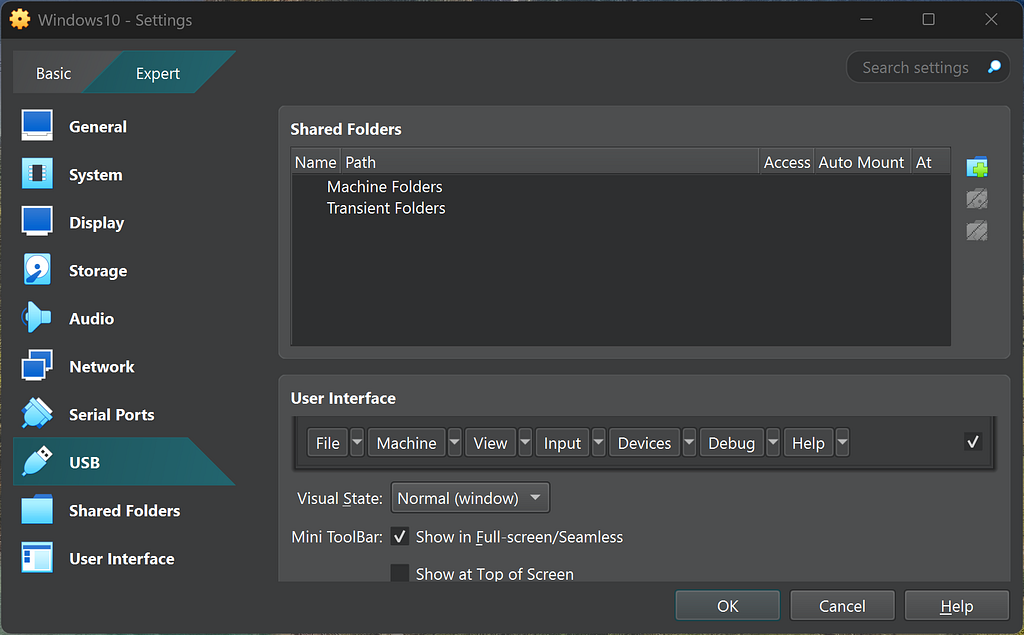1024x635 pixels.
Task: Disable Show in Full-screen/Seamless checkbox
Action: 400,537
